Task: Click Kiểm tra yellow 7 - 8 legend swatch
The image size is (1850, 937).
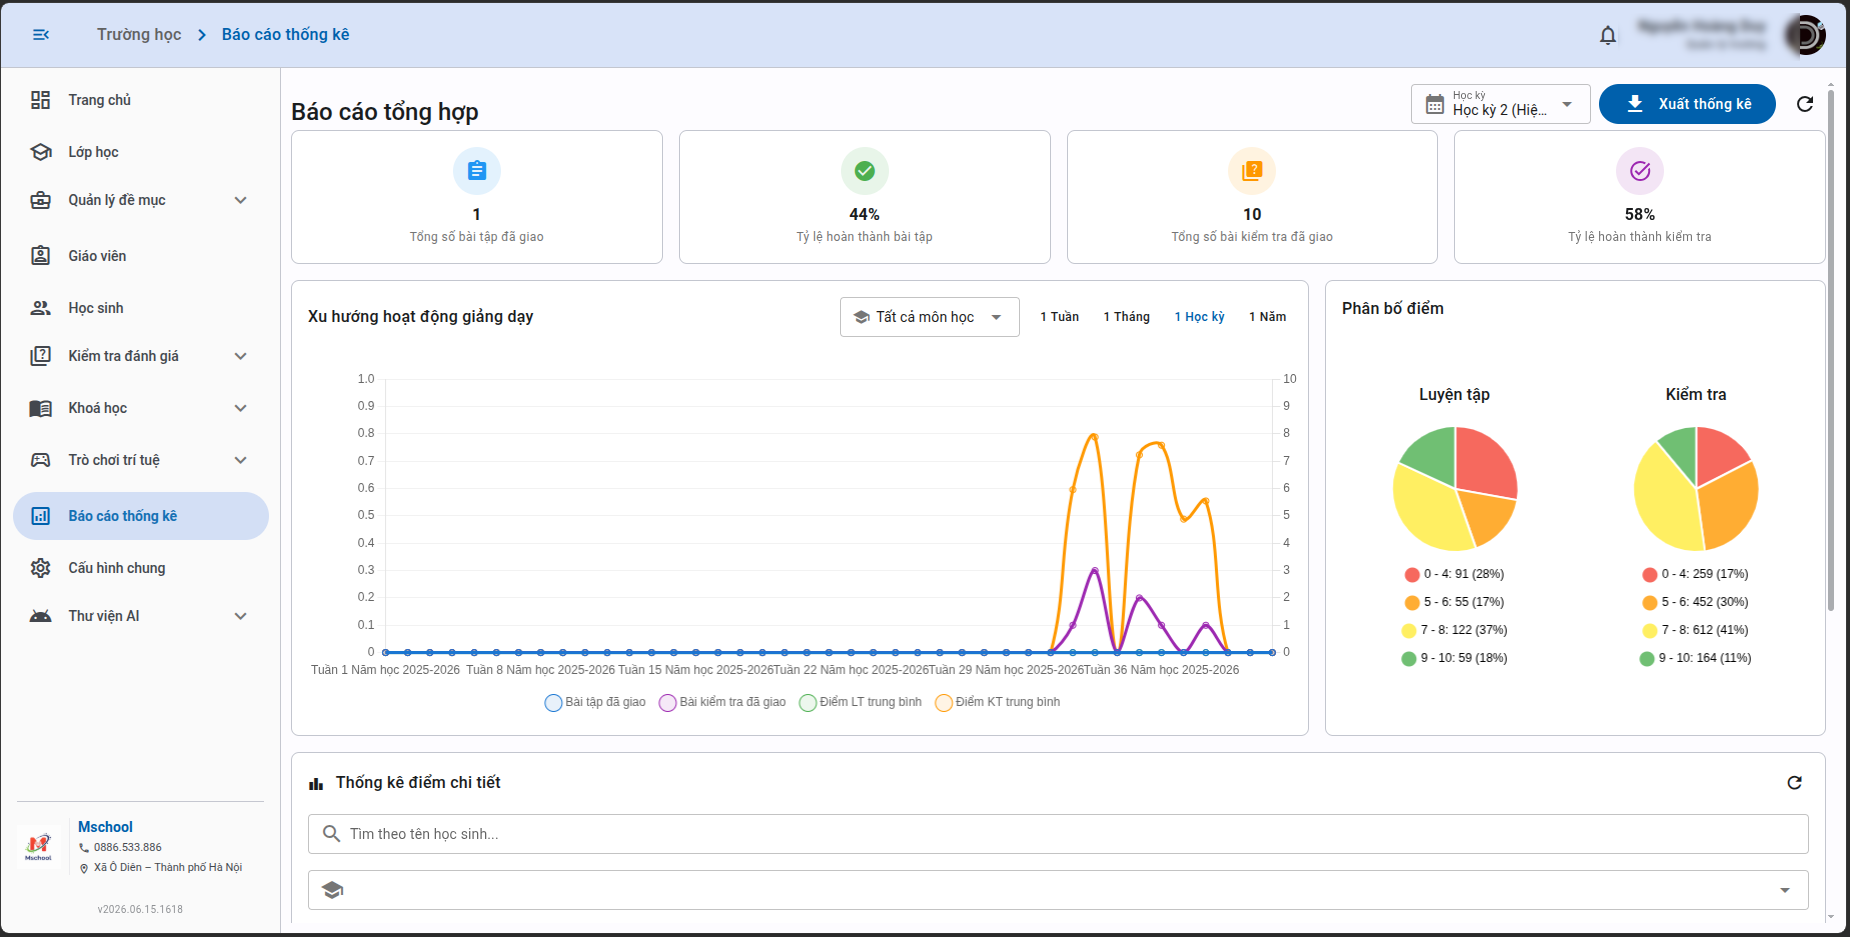Action: [1650, 631]
